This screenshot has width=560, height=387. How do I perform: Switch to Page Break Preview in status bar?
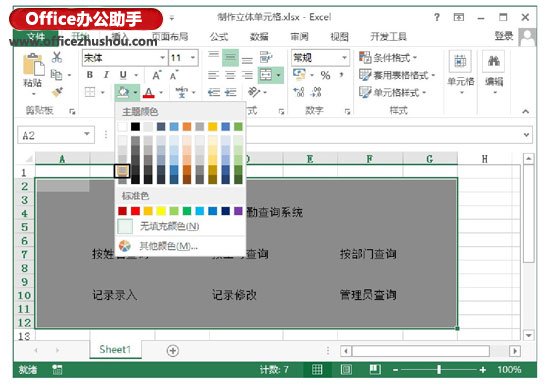coord(375,370)
